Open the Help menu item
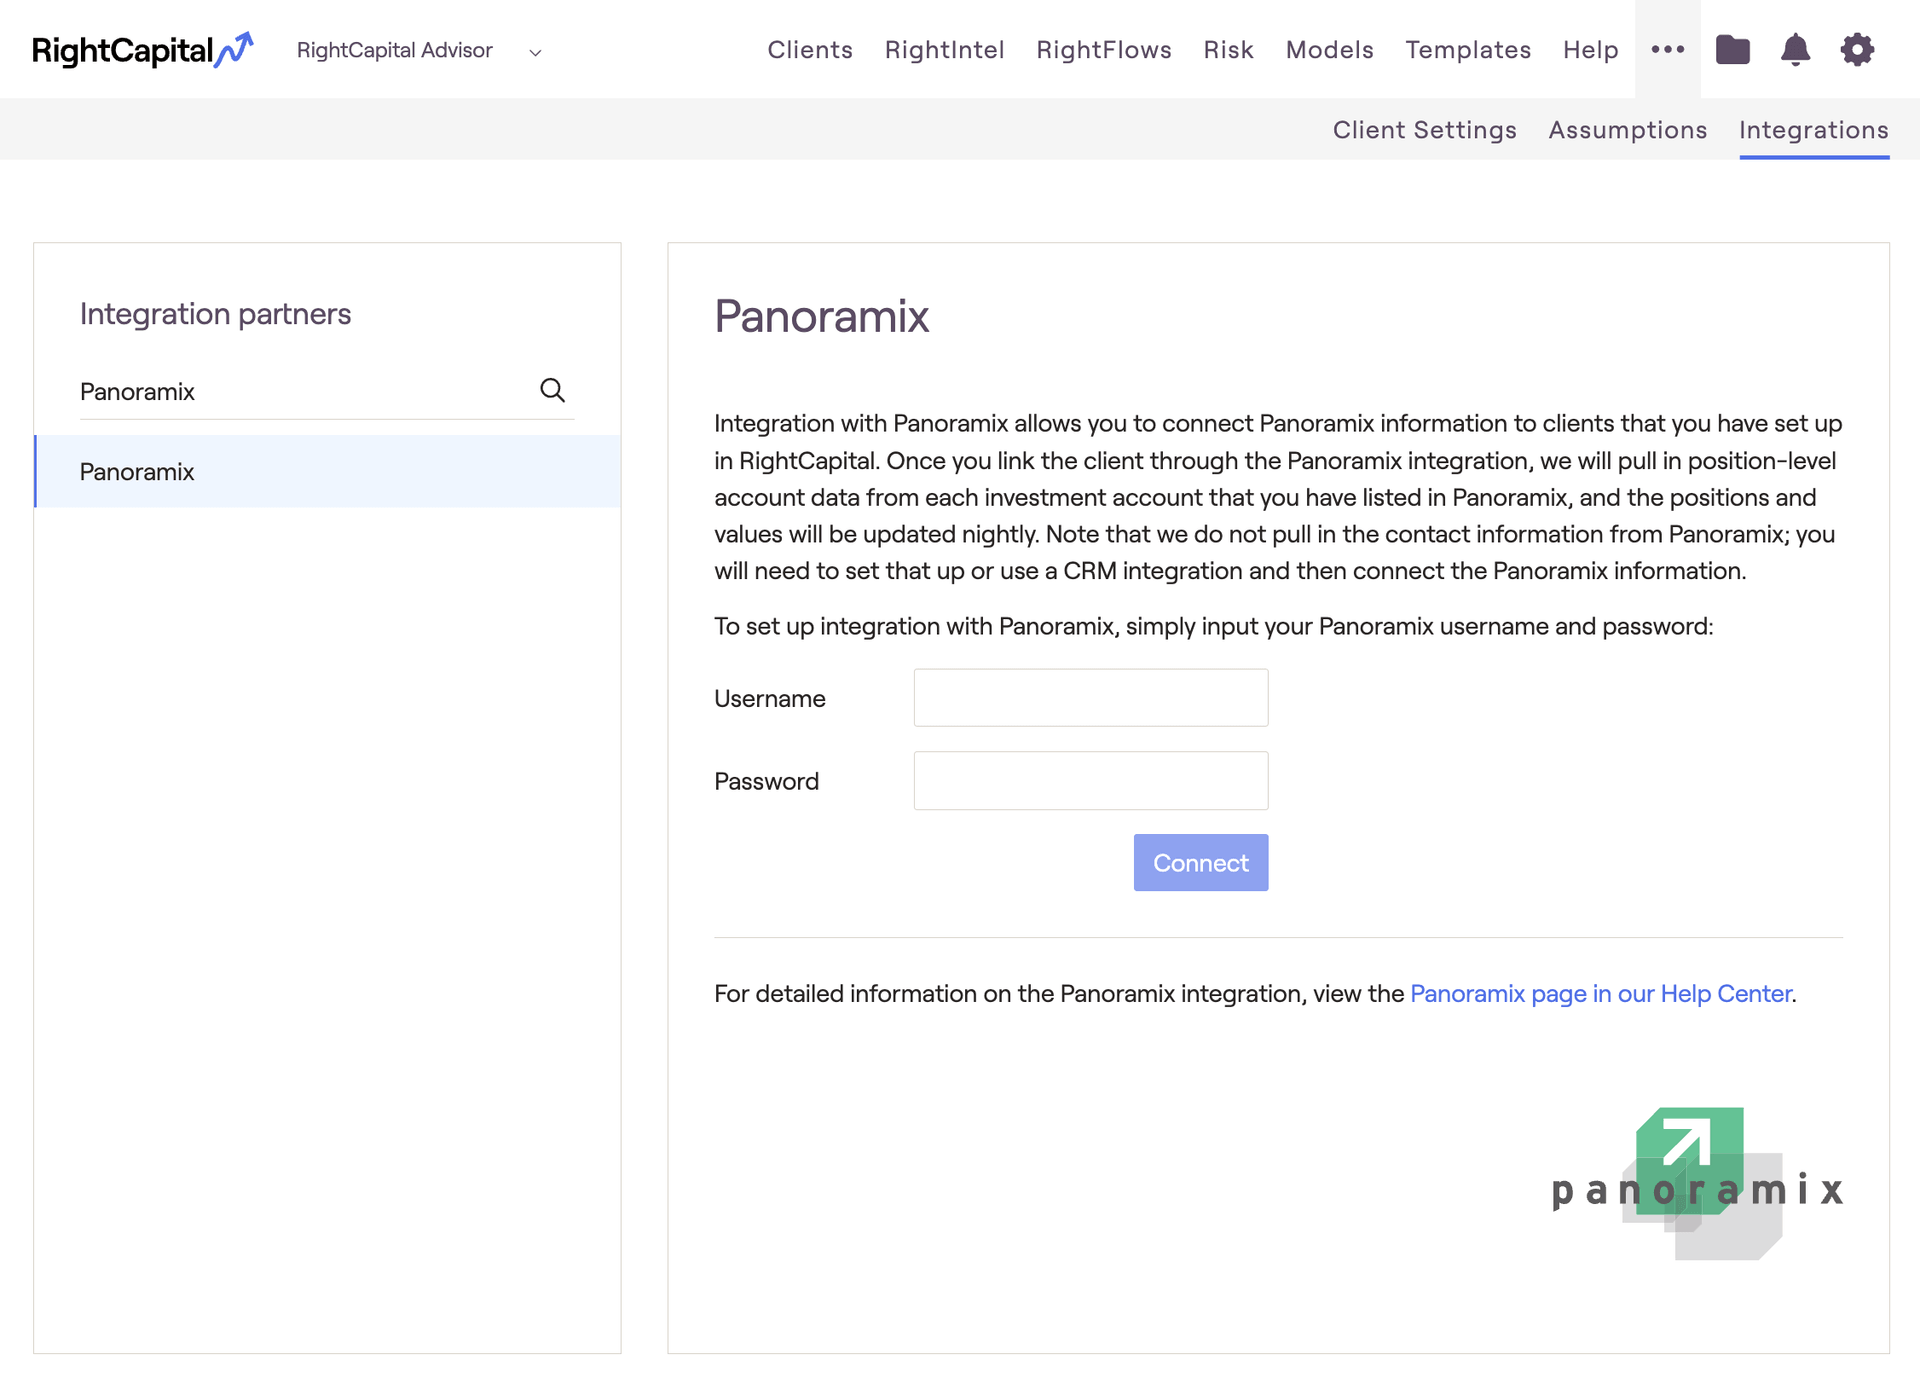The height and width of the screenshot is (1385, 1920). (1590, 50)
